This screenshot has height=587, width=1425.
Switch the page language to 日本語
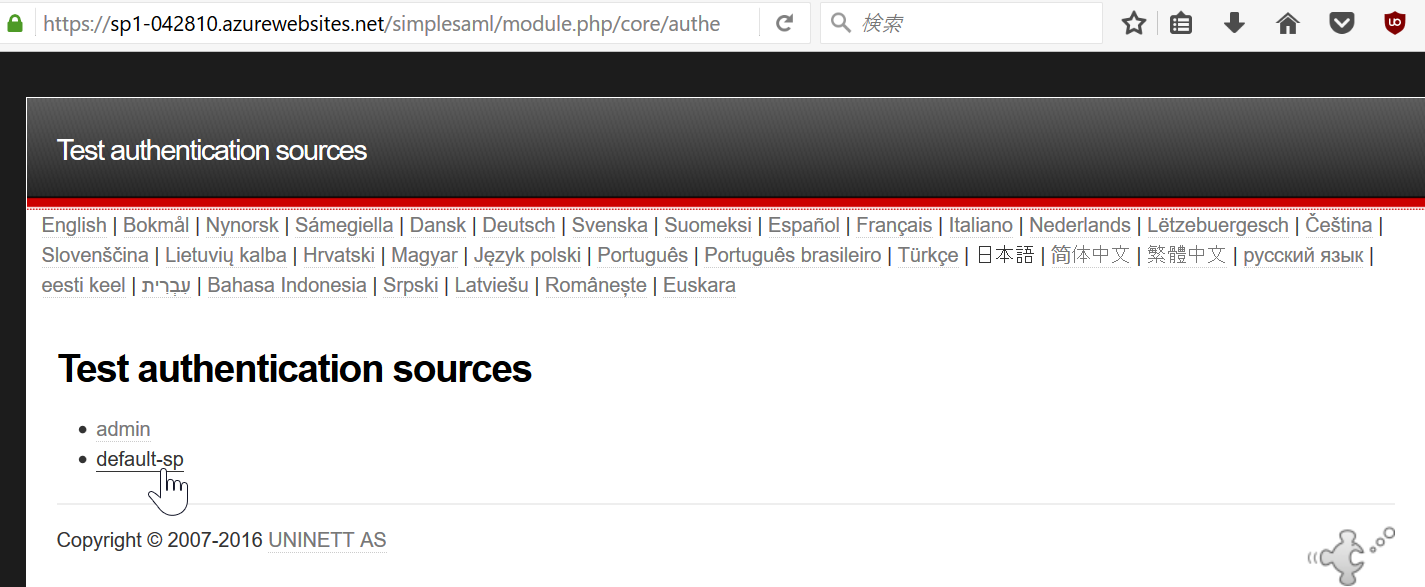coord(1005,255)
